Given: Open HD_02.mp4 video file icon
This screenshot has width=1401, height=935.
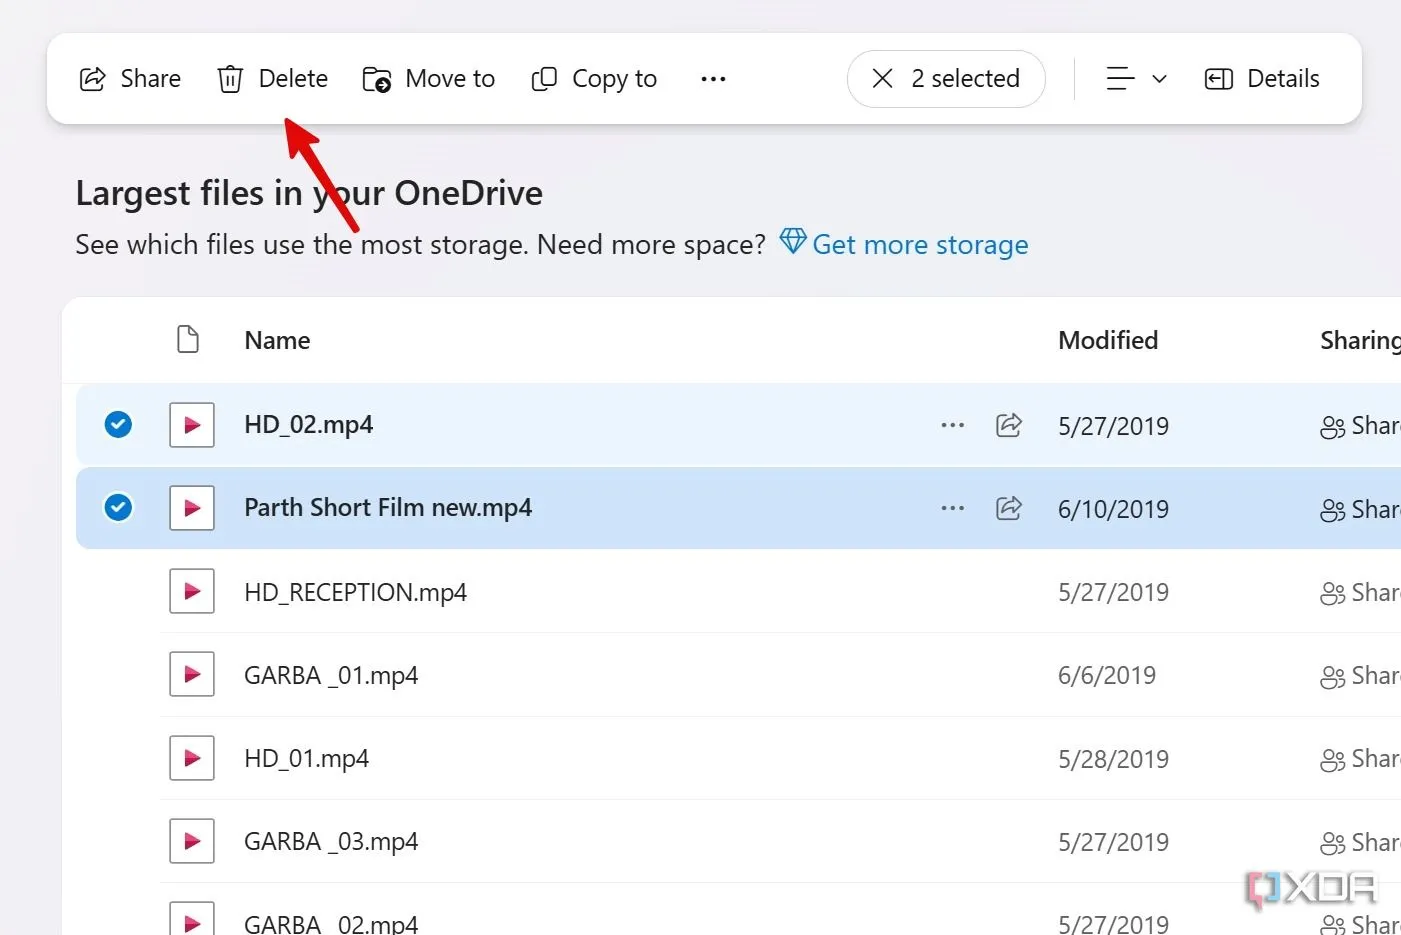Looking at the screenshot, I should pyautogui.click(x=192, y=425).
